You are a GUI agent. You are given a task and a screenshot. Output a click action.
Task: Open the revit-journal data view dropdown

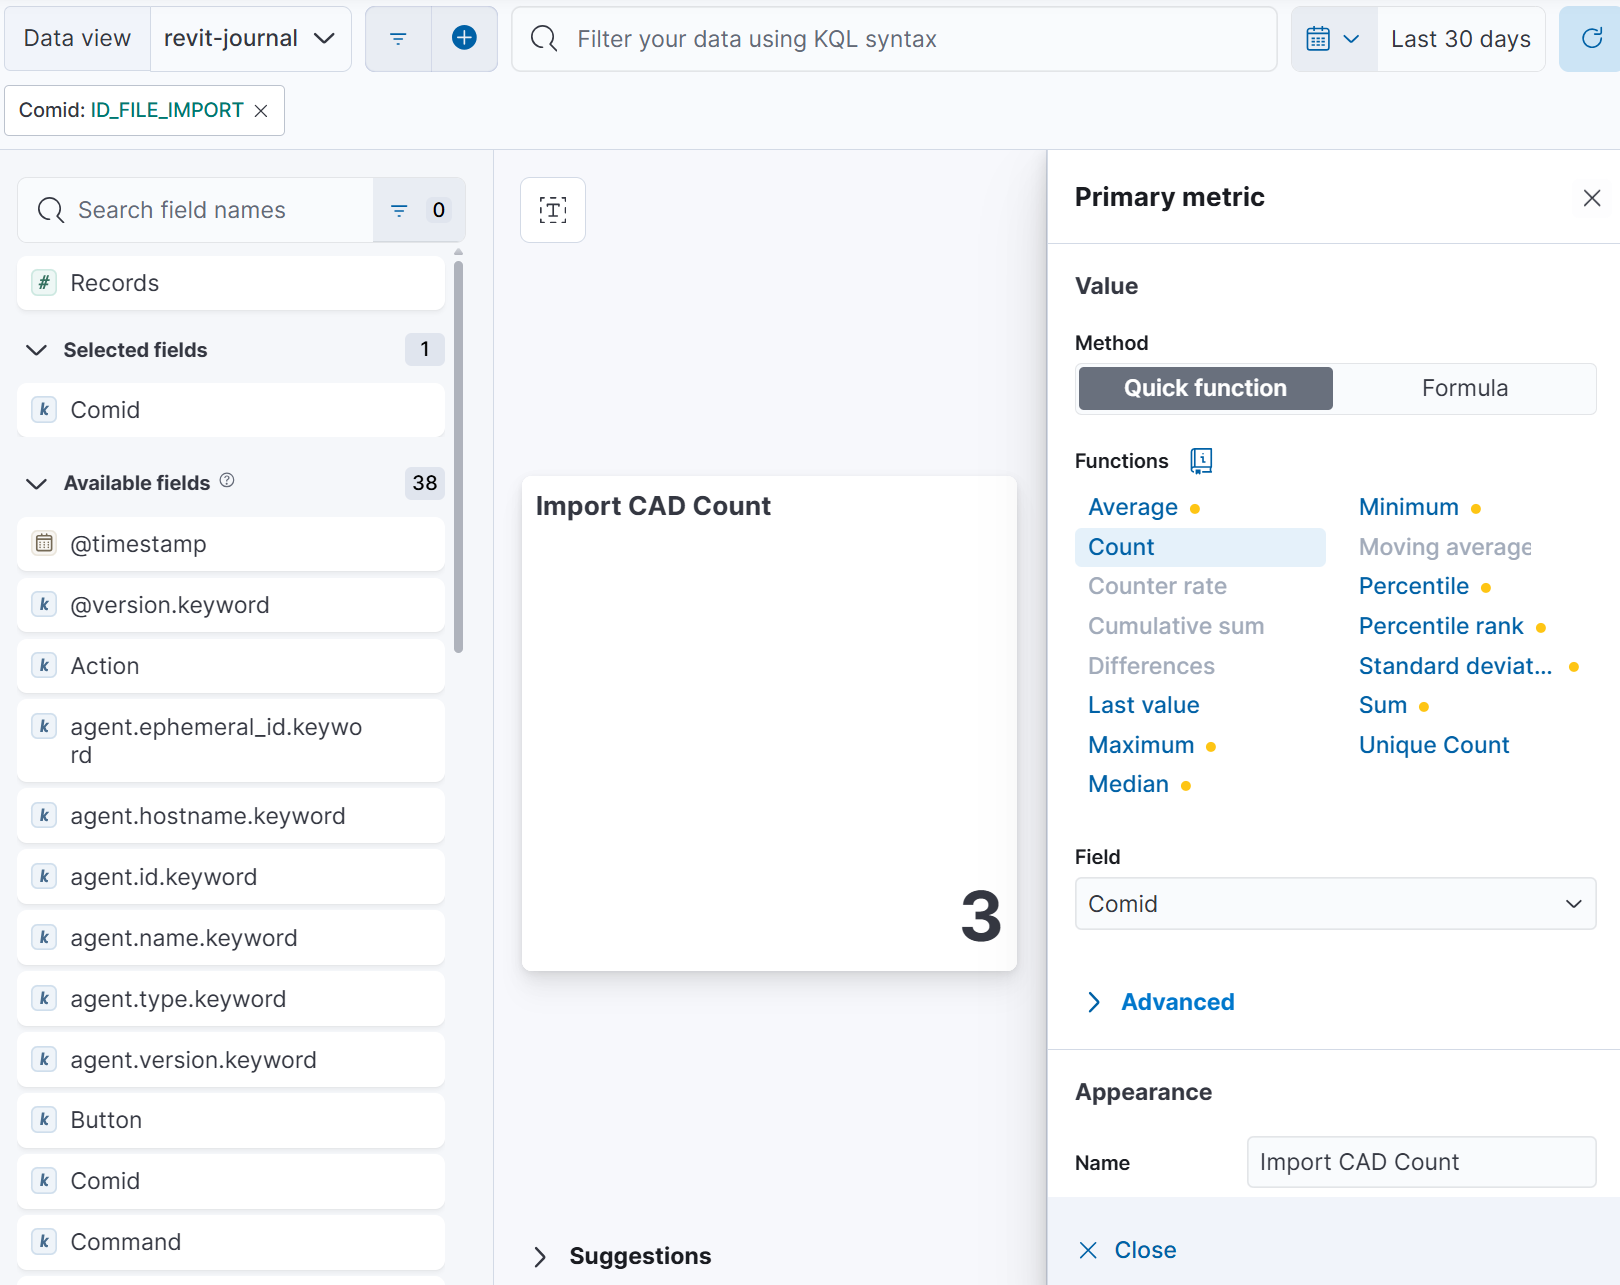[251, 39]
